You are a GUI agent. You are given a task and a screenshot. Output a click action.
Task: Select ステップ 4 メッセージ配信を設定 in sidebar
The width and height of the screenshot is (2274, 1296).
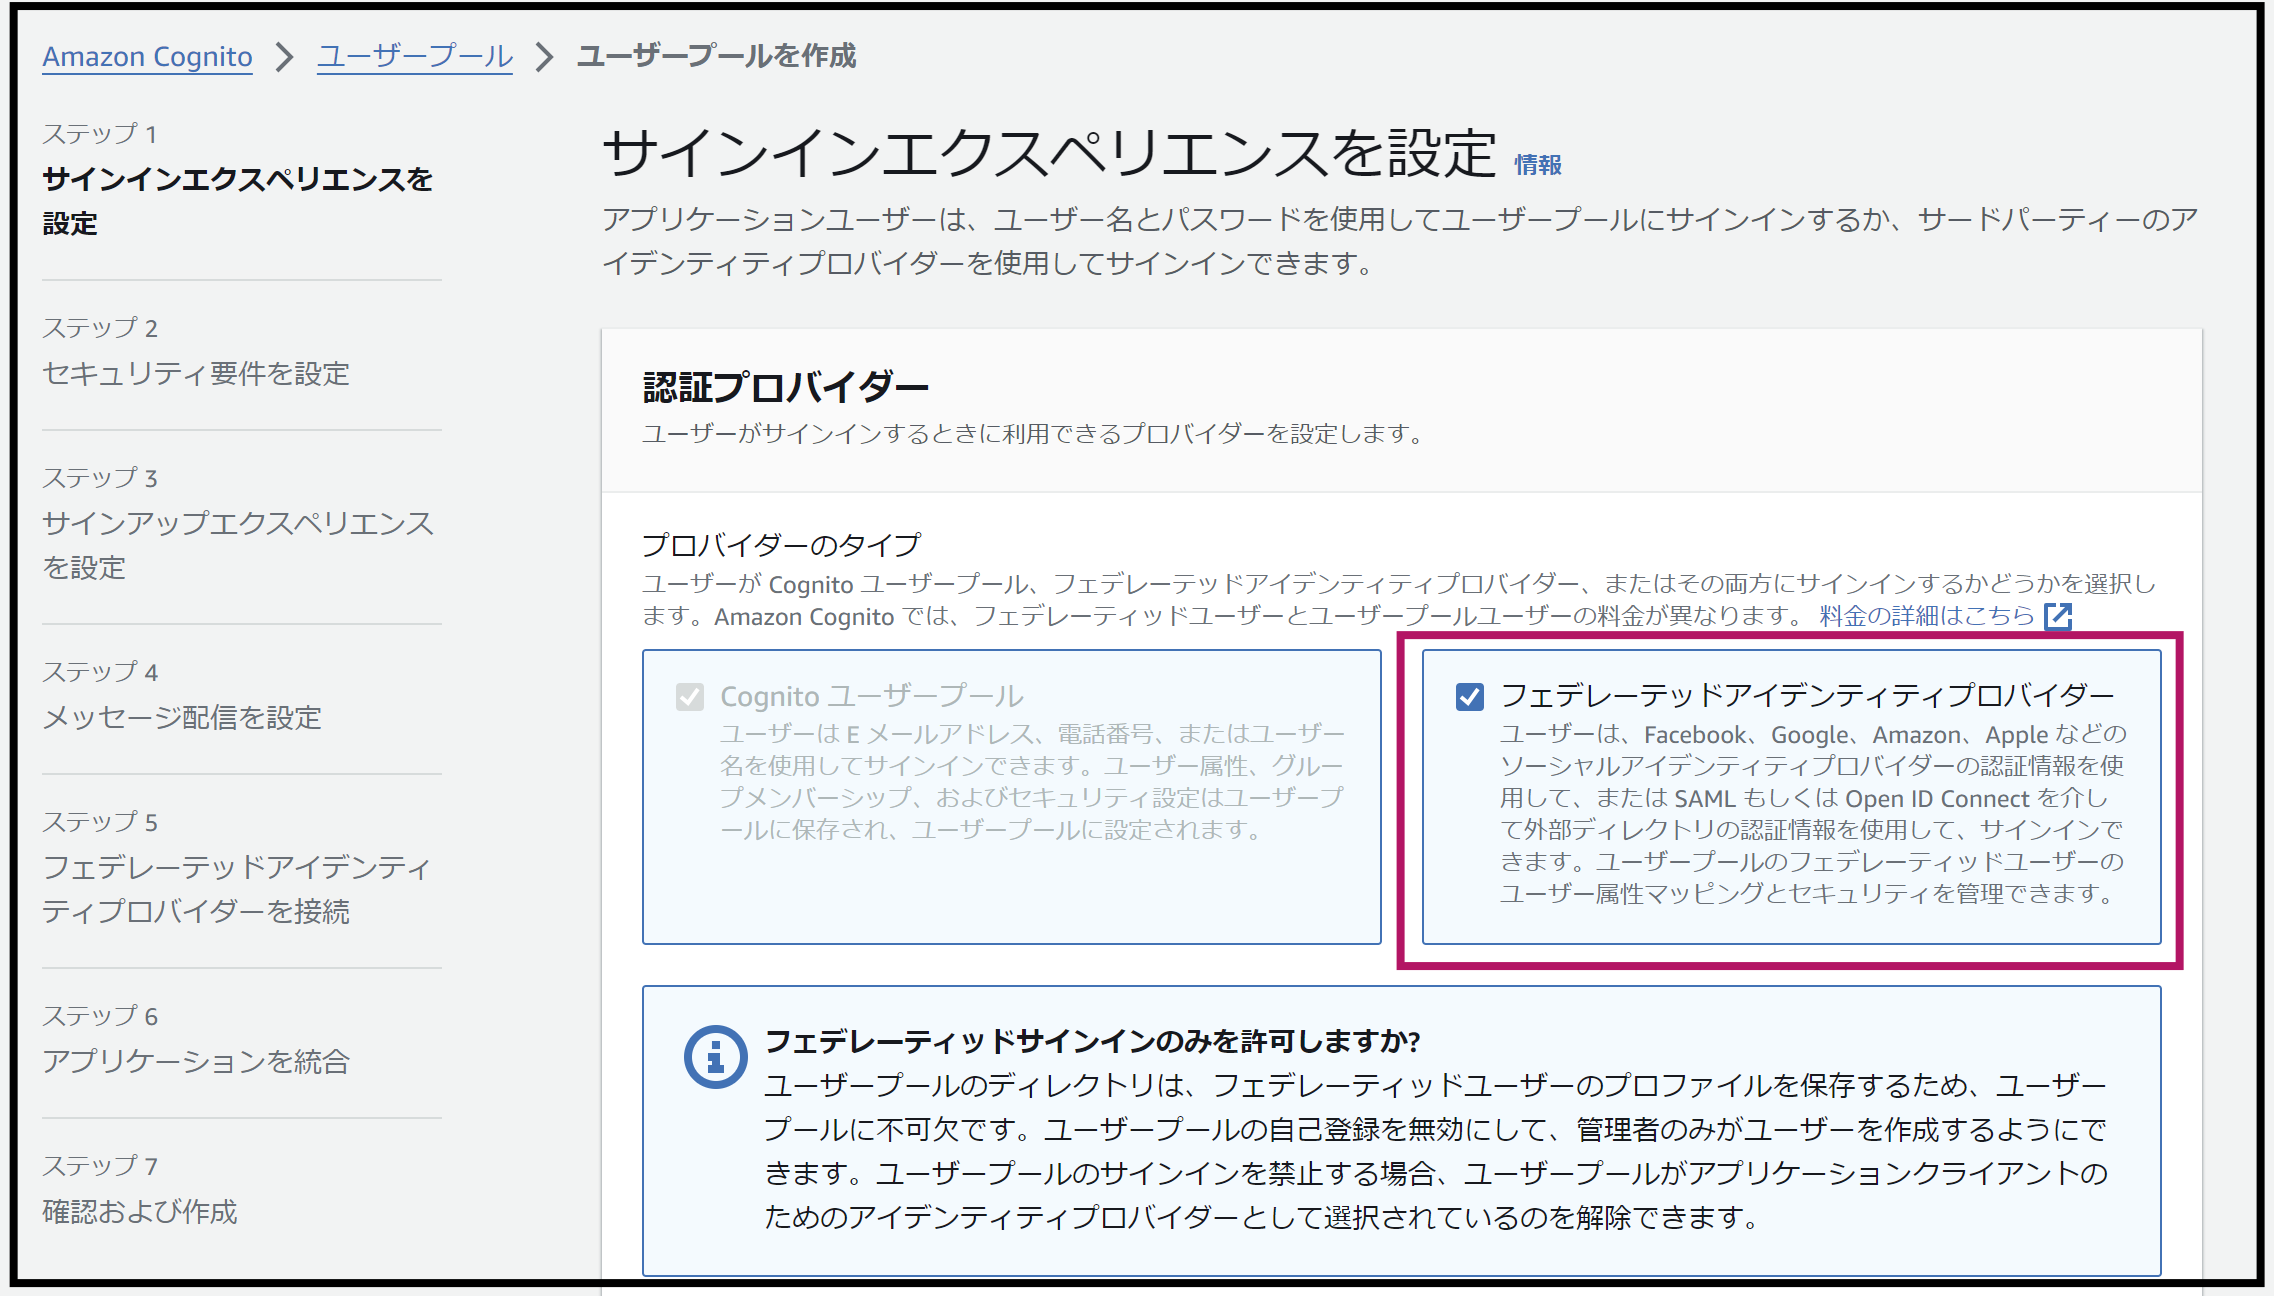point(182,696)
